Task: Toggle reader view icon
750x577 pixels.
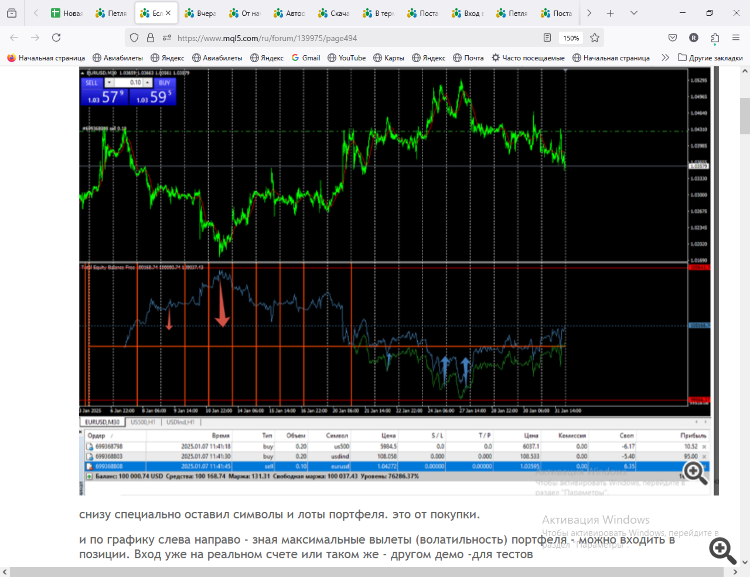Action: point(548,38)
